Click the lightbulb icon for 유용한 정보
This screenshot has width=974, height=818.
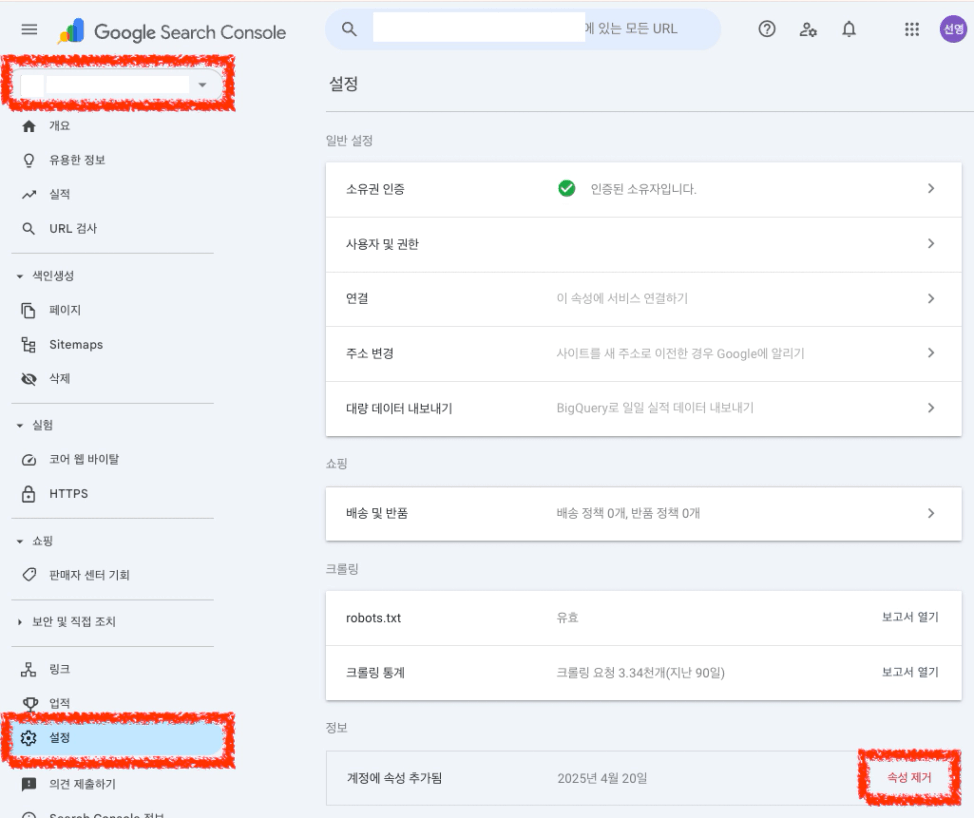29,160
